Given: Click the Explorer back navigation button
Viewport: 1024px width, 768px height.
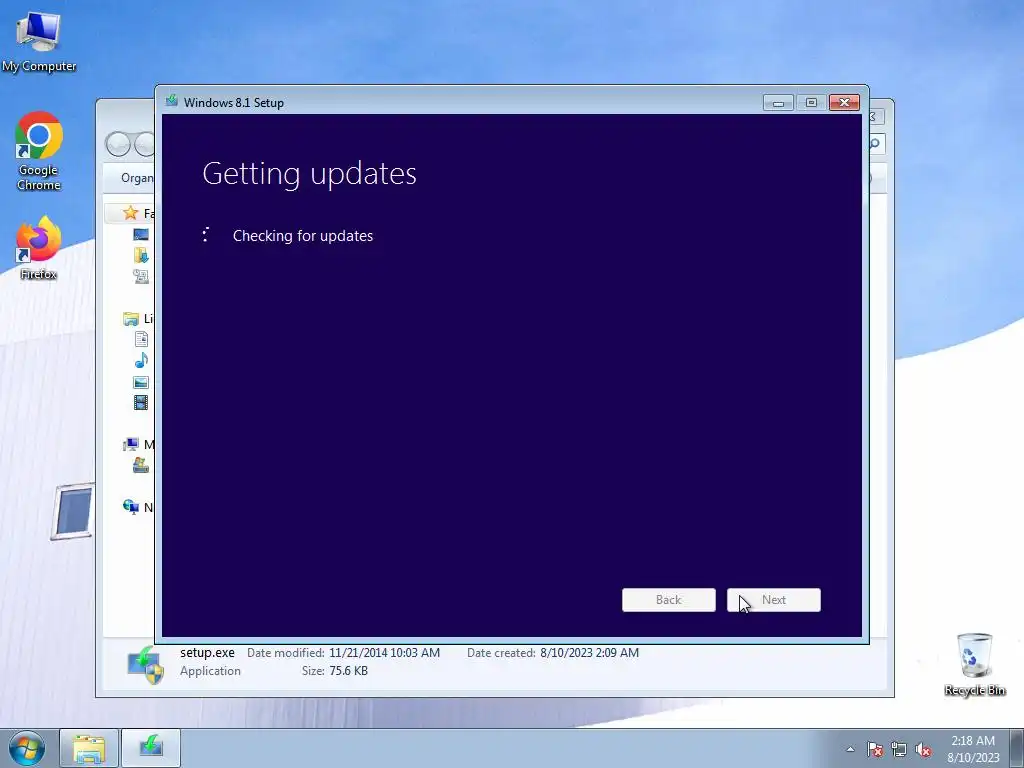Looking at the screenshot, I should point(118,144).
